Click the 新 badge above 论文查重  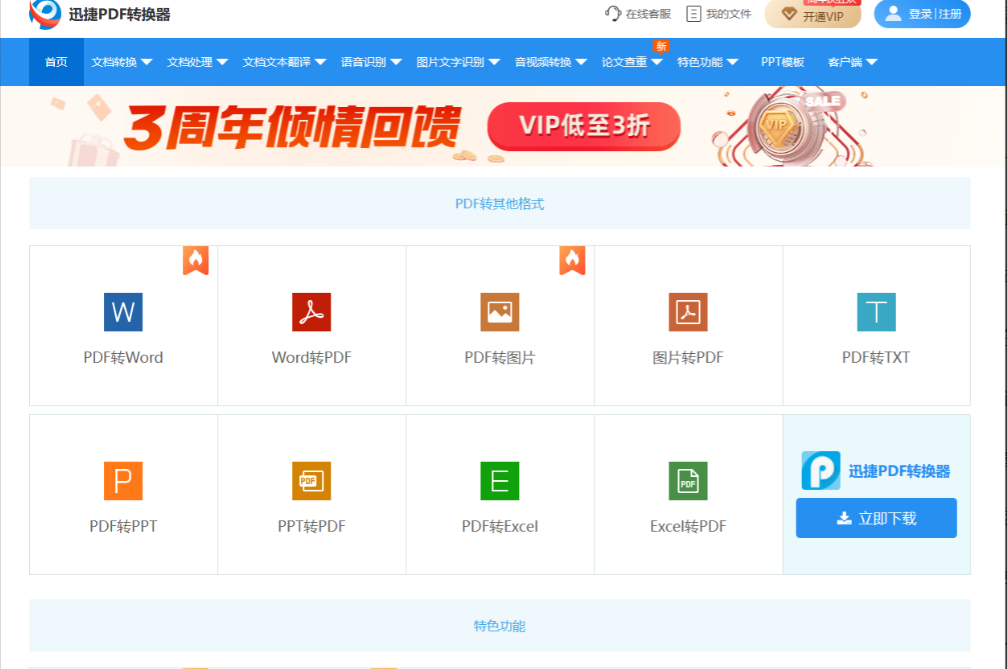click(661, 46)
